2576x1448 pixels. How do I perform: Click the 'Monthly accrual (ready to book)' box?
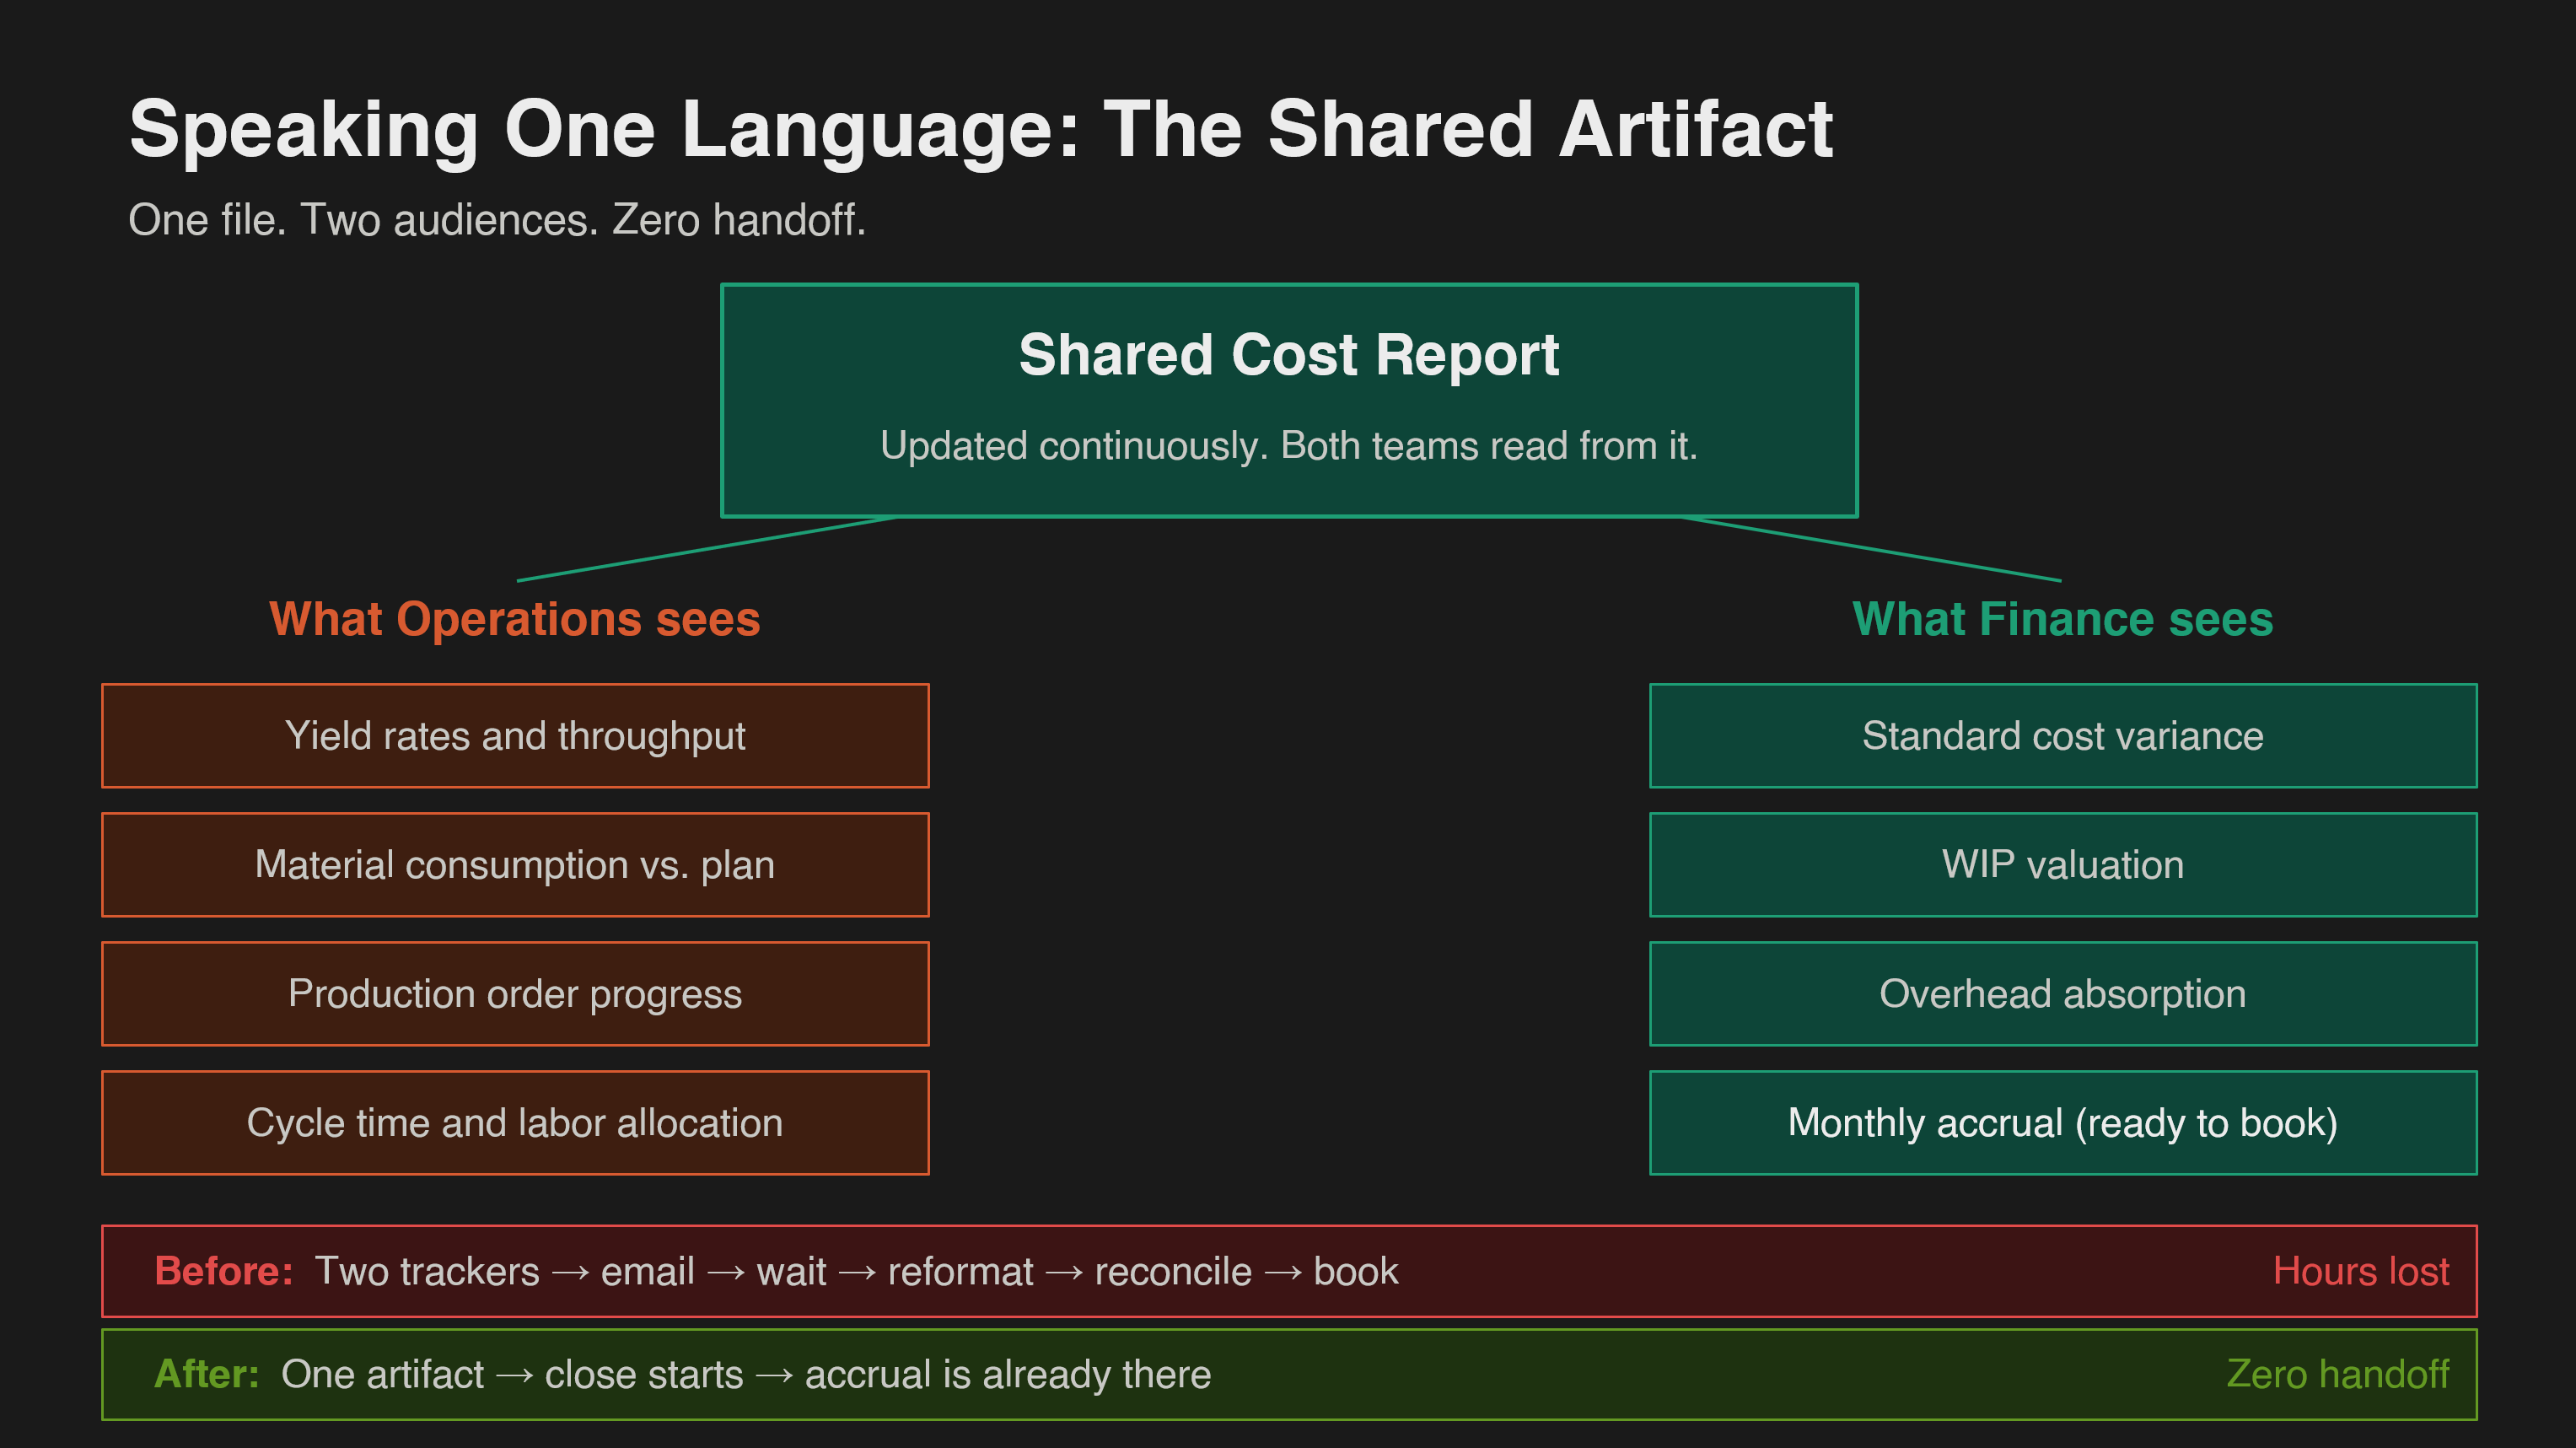coord(2063,1123)
